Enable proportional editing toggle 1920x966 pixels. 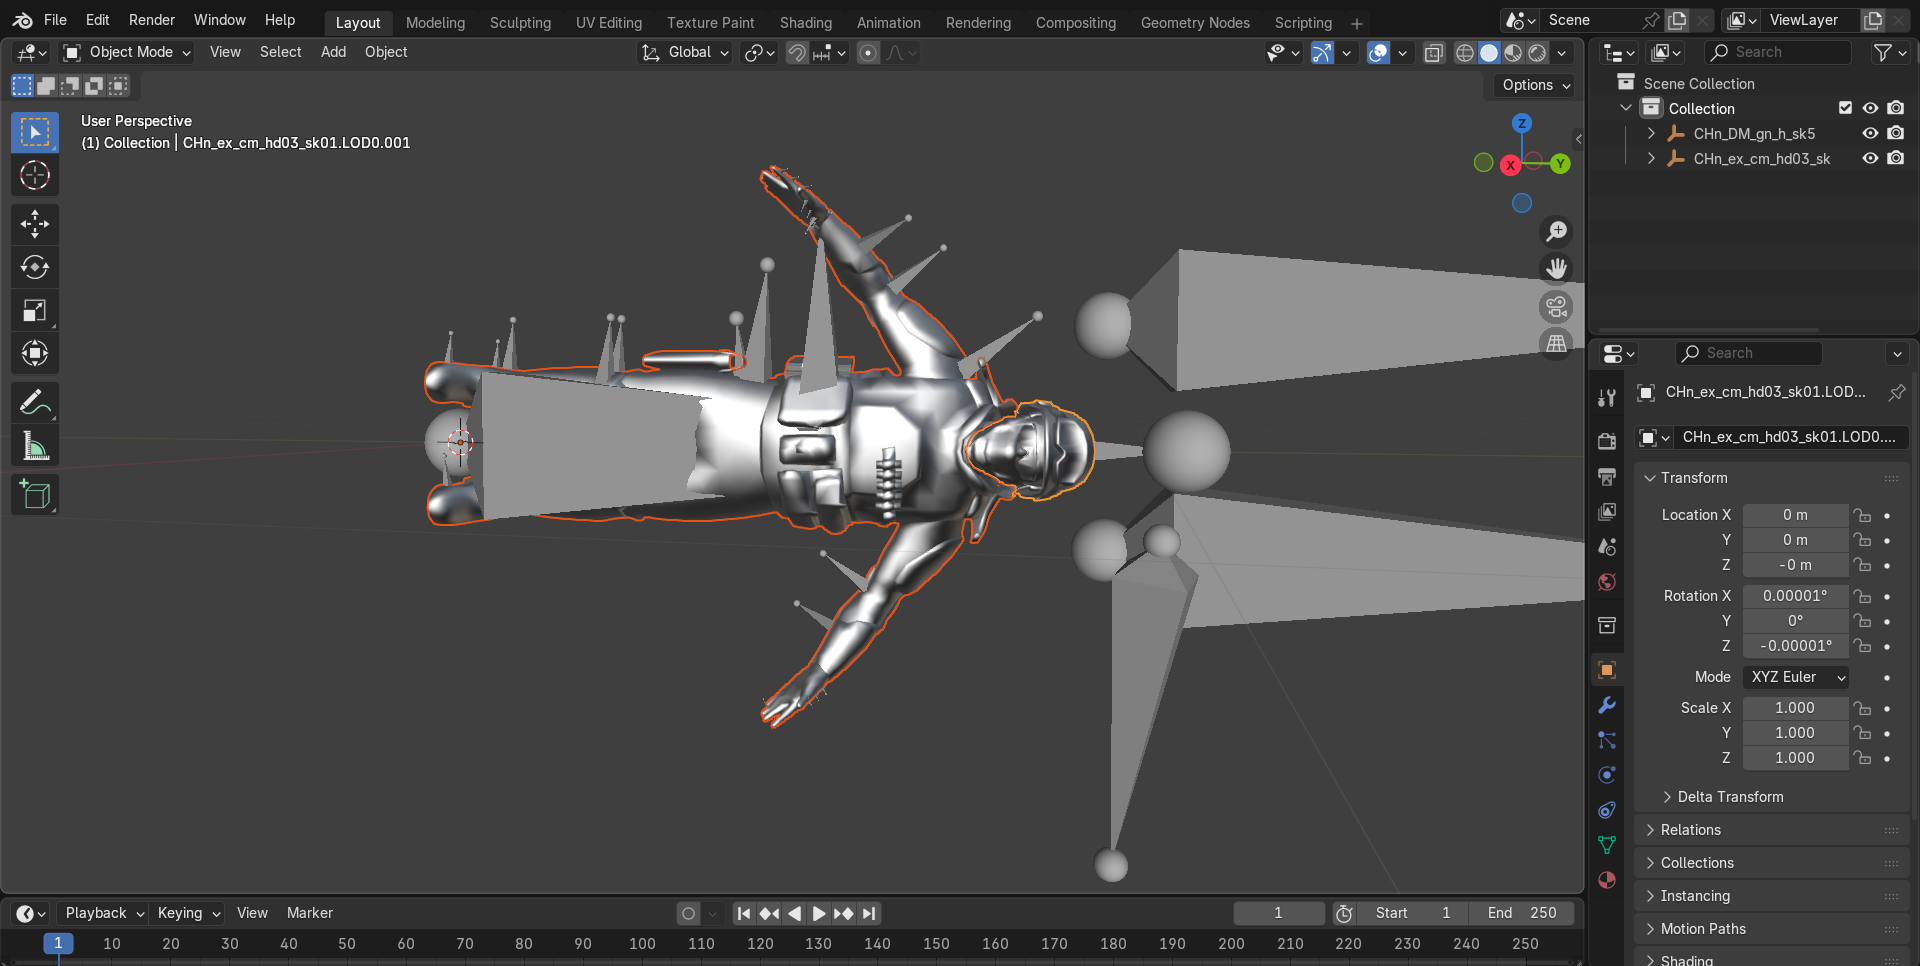[868, 53]
